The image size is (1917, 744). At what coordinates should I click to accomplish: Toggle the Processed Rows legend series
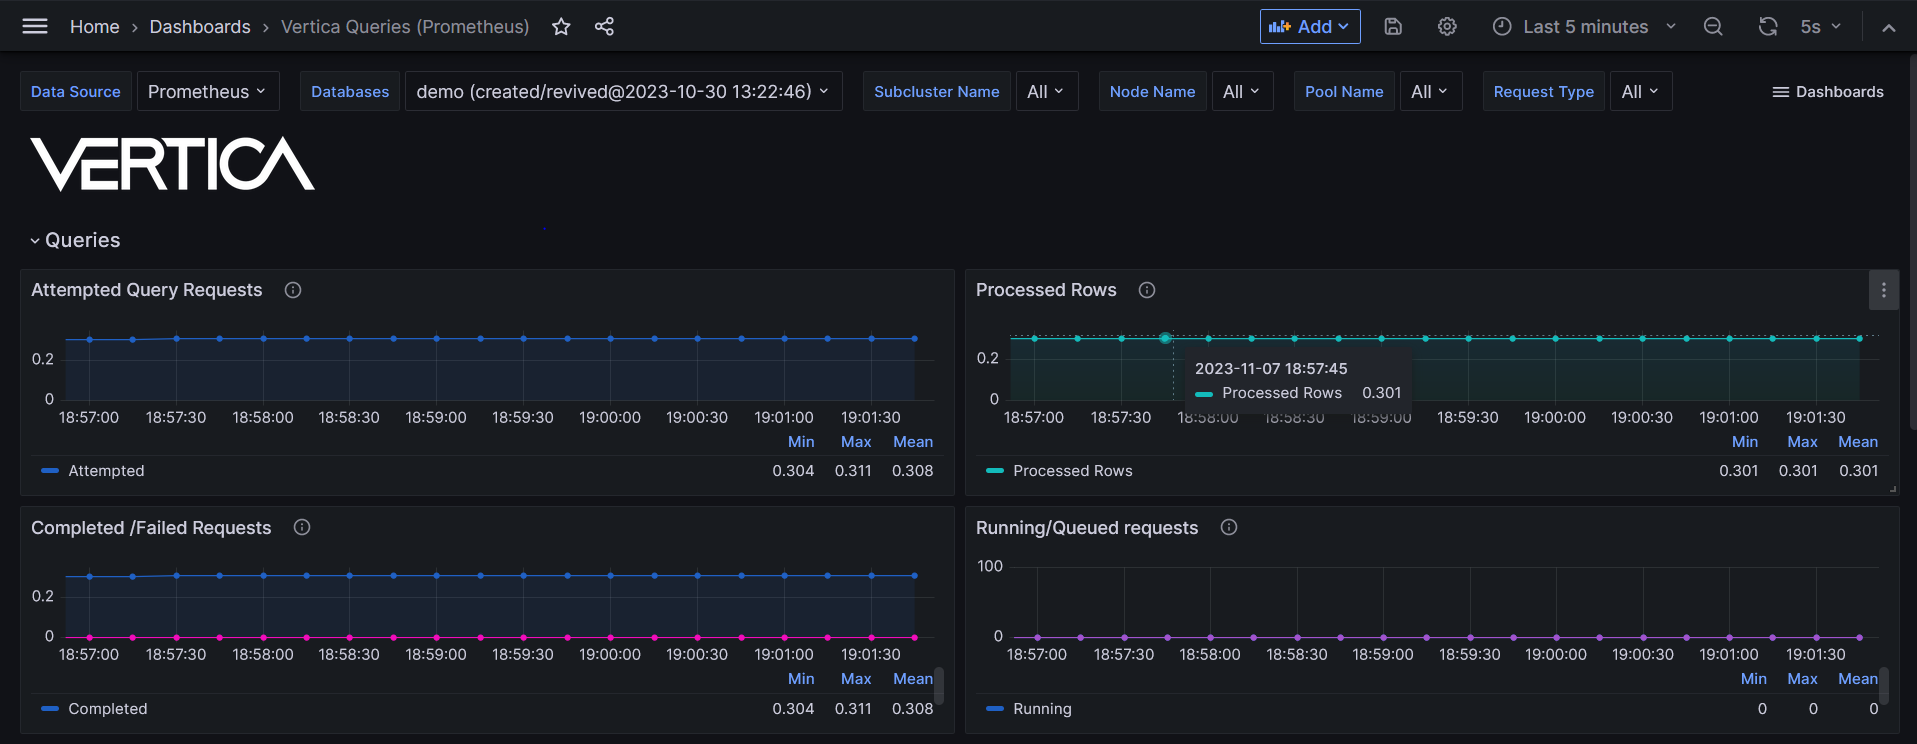point(1072,471)
